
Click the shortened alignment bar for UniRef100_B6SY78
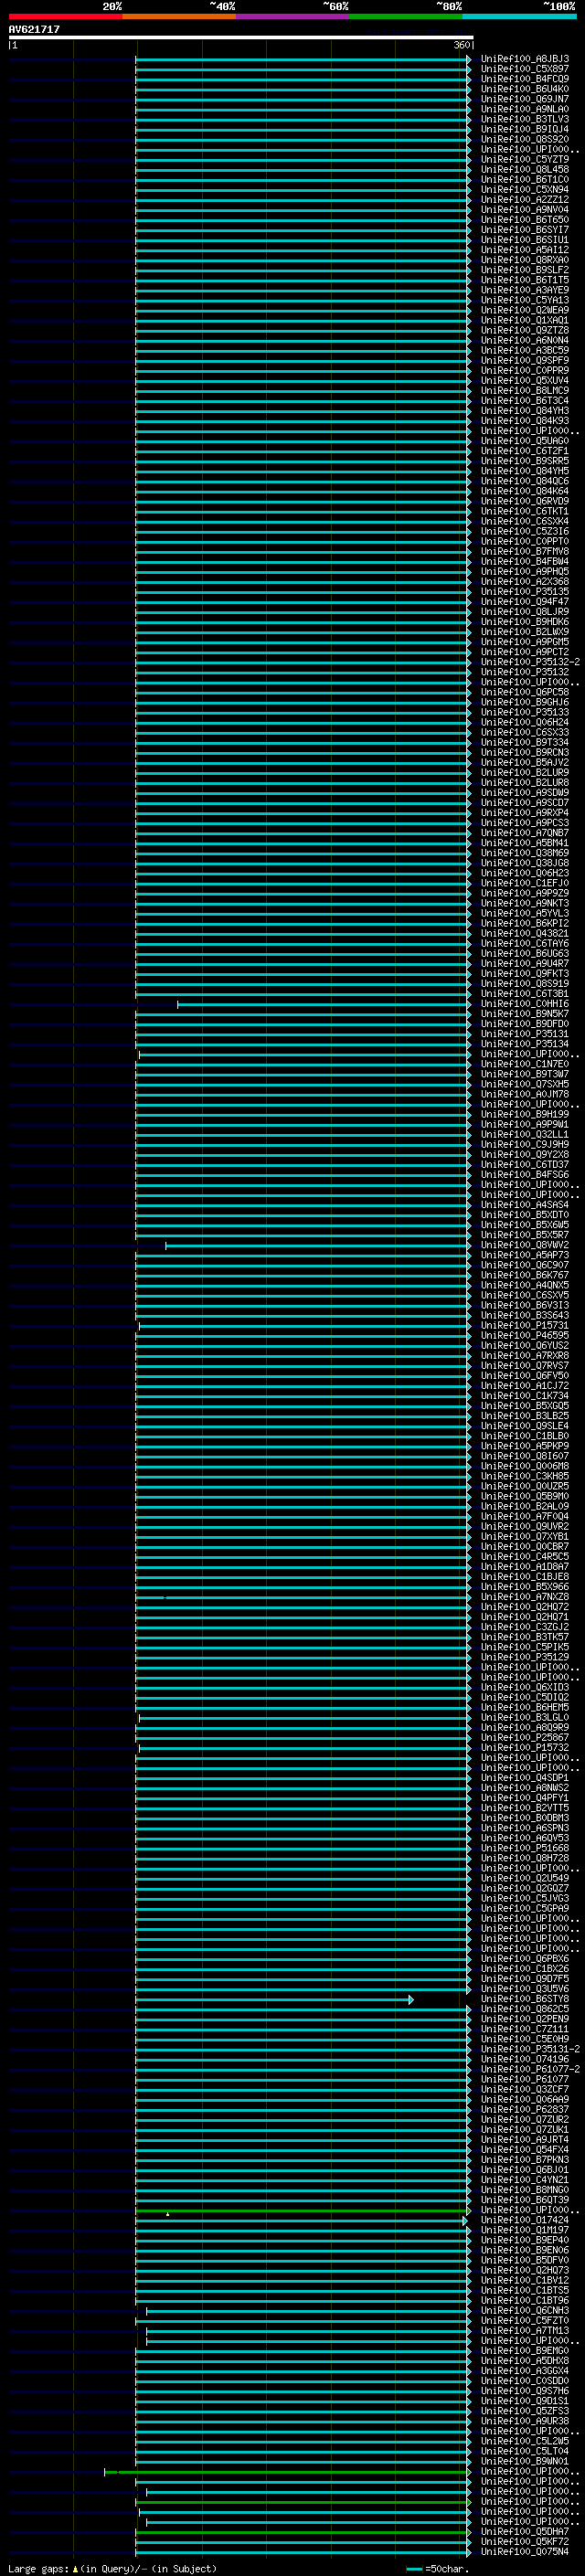[274, 1999]
